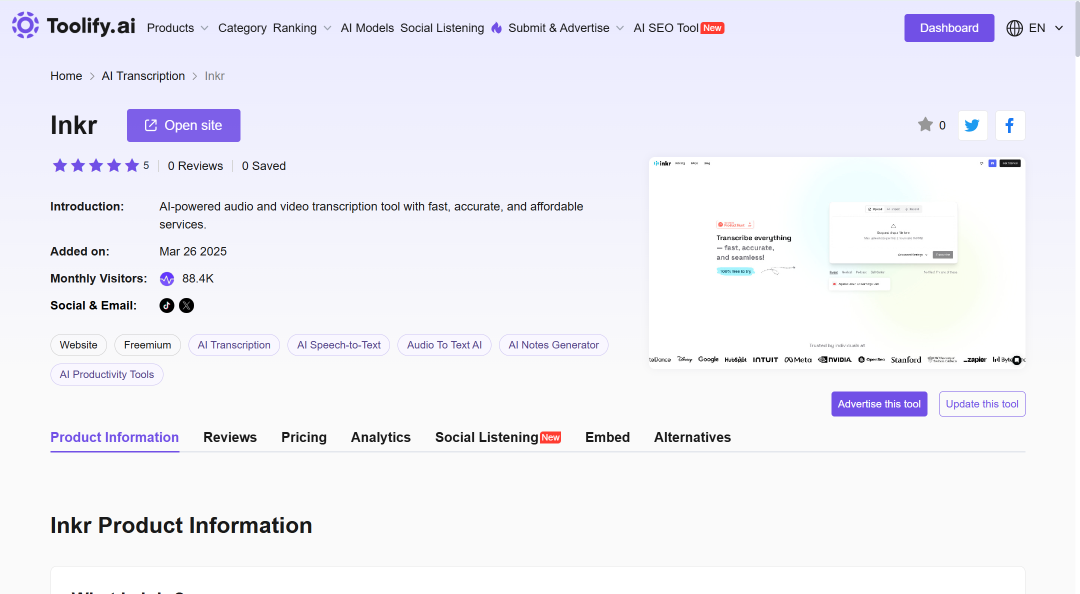Expand the Ranking dropdown

click(x=302, y=28)
